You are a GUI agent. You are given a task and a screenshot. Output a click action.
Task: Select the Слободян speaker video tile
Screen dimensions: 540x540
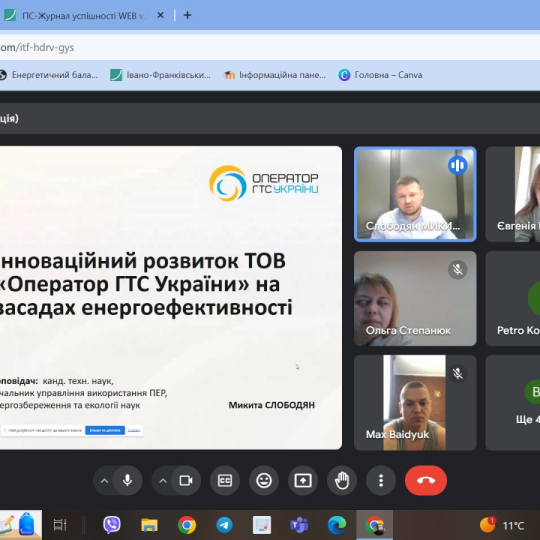point(415,194)
